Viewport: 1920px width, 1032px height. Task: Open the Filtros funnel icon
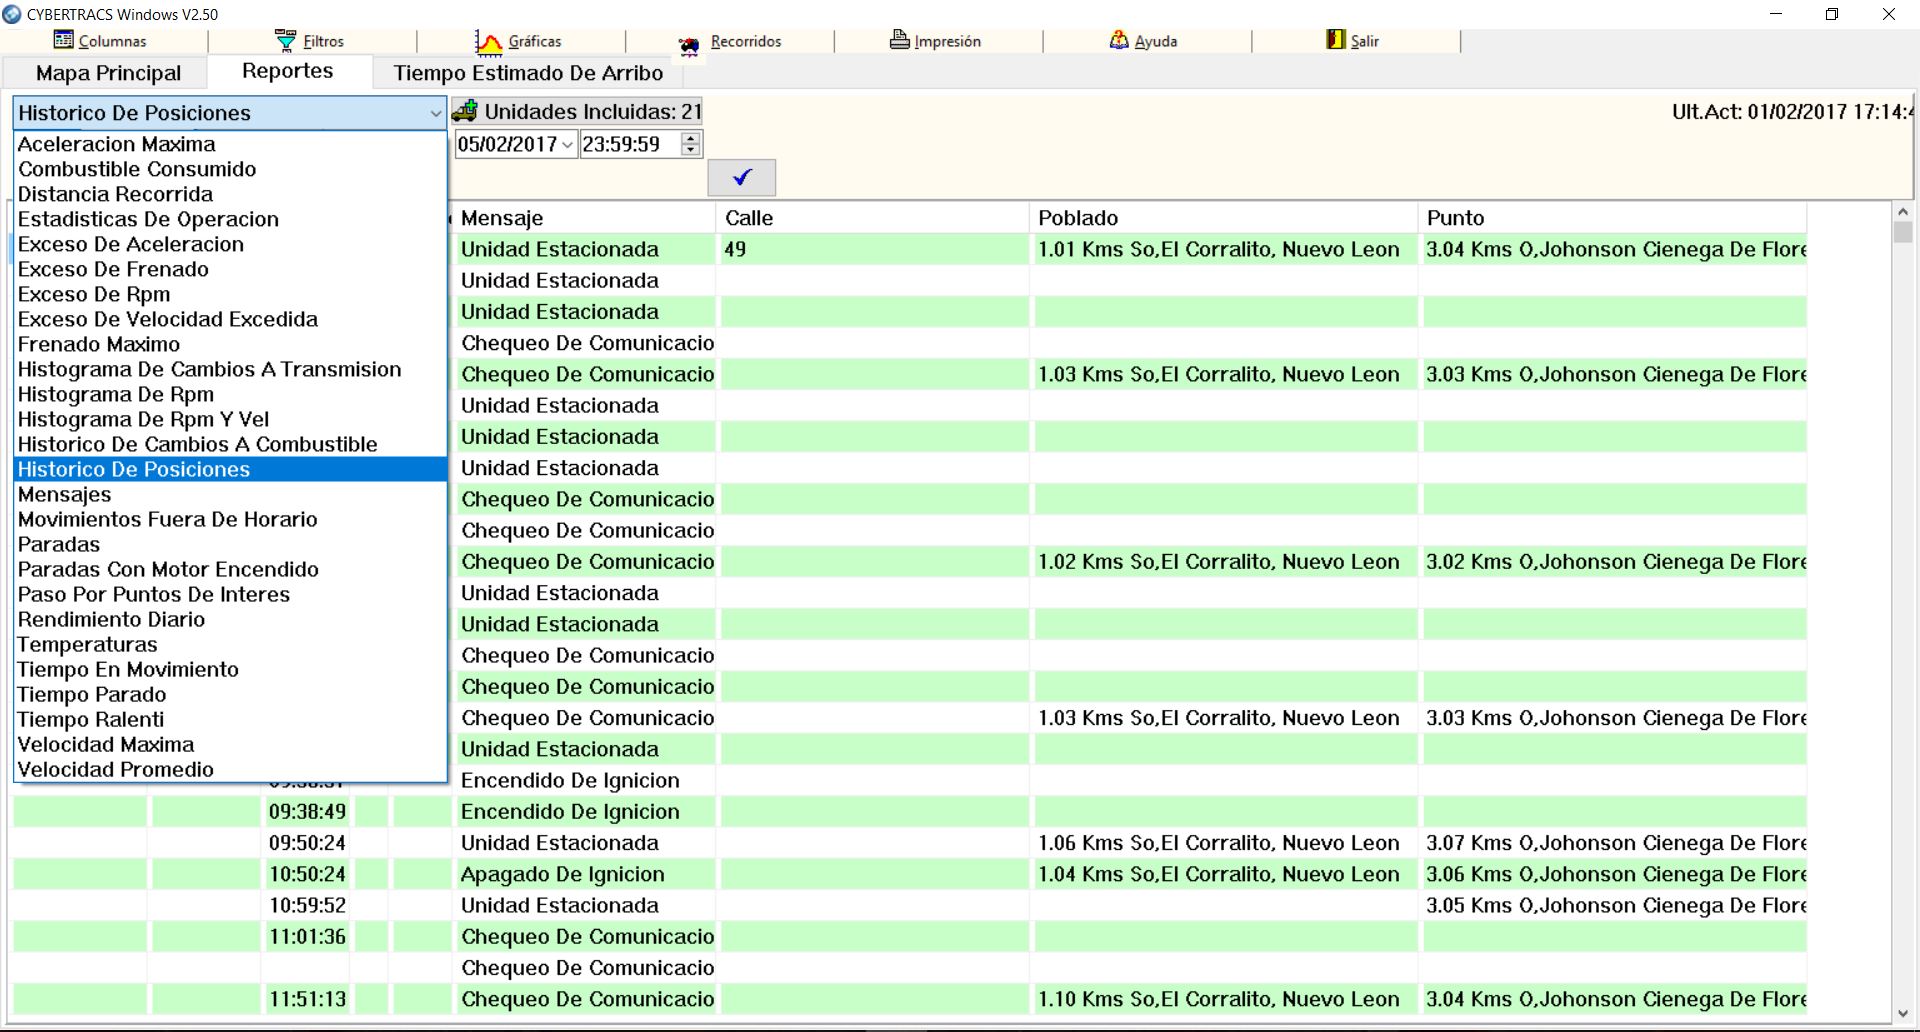coord(286,40)
